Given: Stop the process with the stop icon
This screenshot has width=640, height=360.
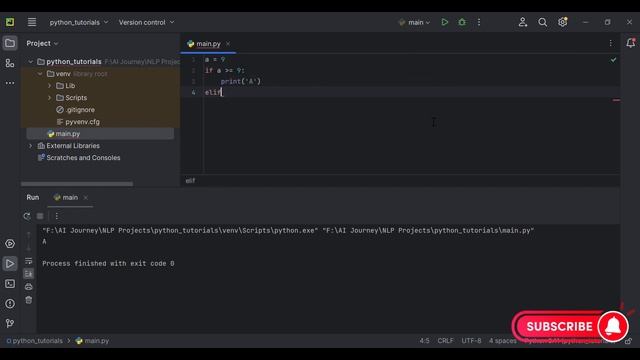Looking at the screenshot, I should (40, 216).
